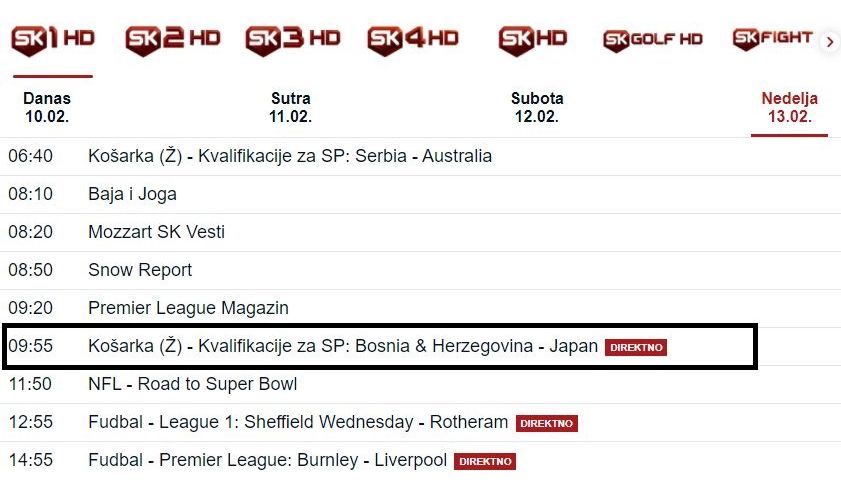The image size is (841, 492).
Task: Switch to the Sutra 11.02. tab
Action: pyautogui.click(x=291, y=107)
